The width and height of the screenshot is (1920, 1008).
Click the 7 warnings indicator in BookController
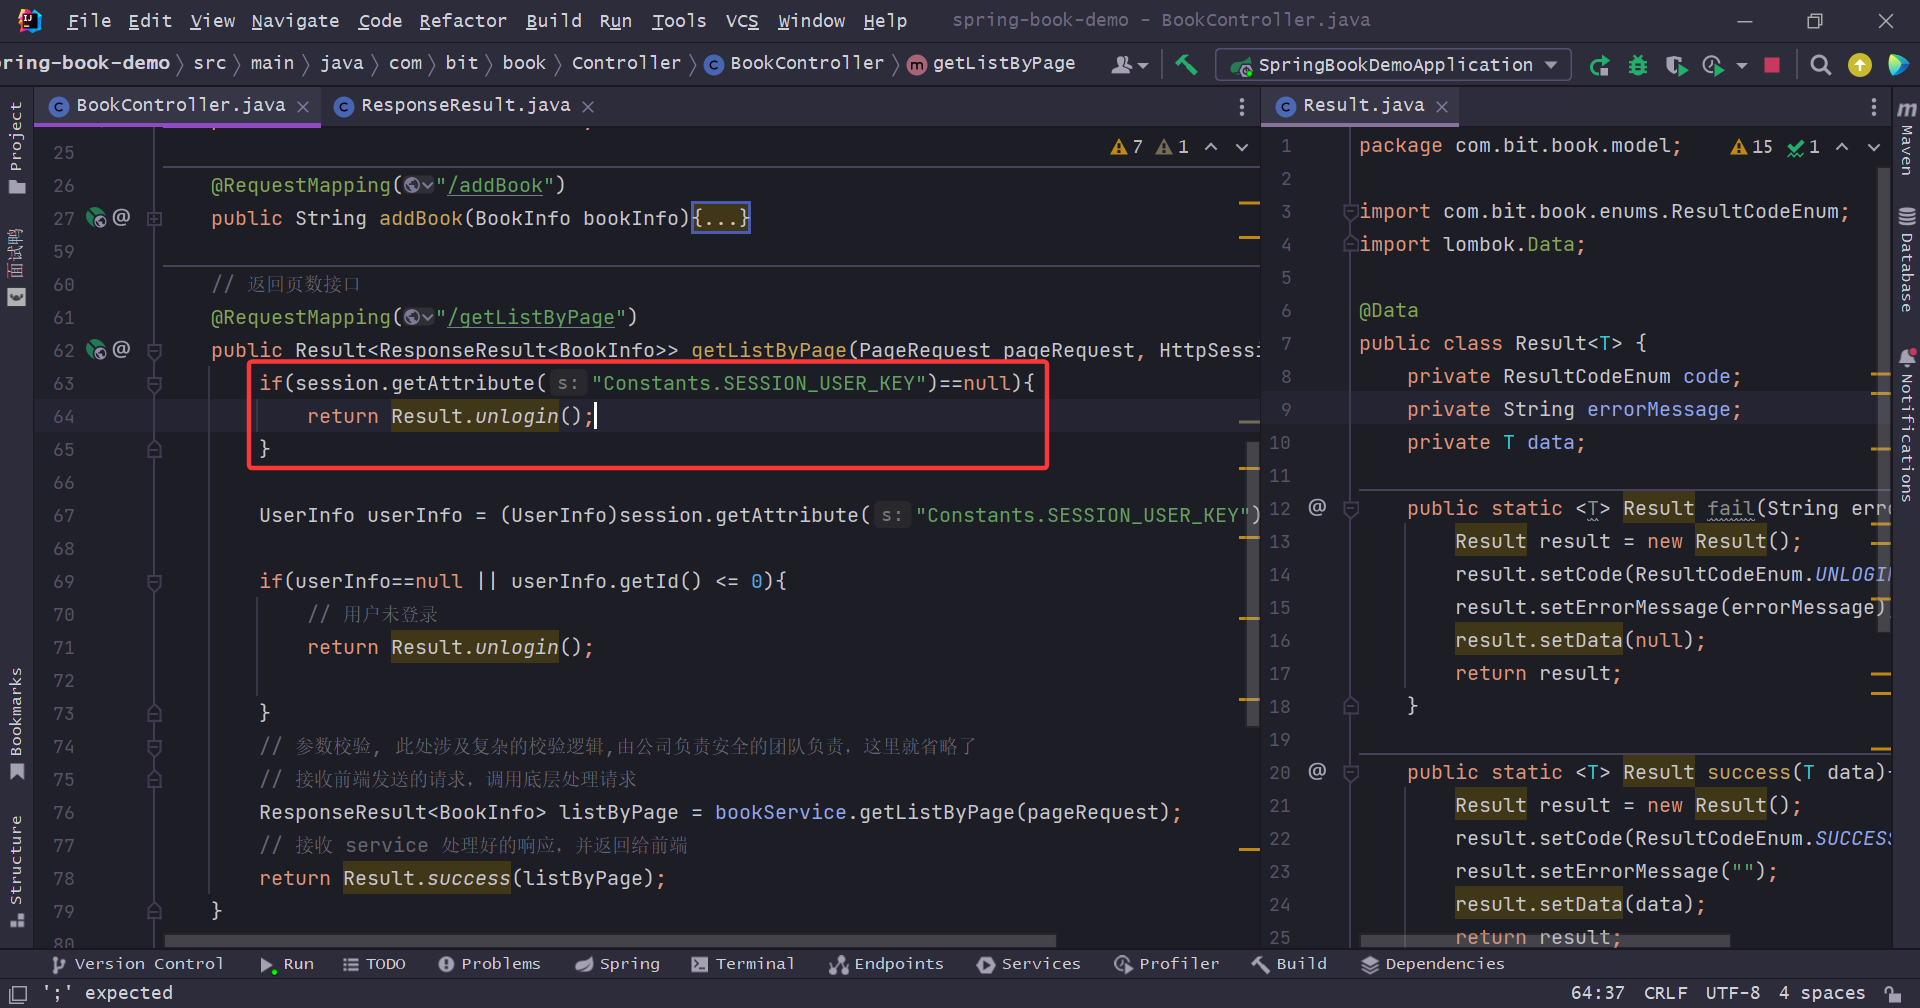(1126, 147)
